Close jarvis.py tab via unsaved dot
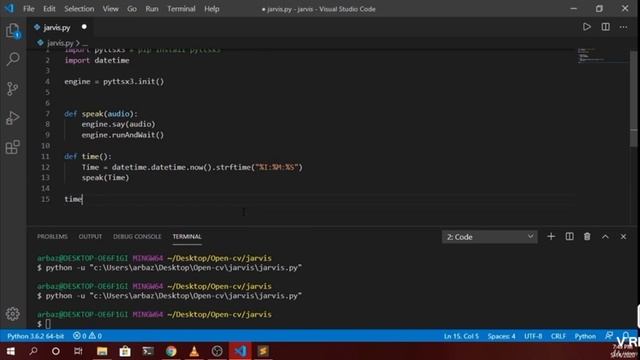Image resolution: width=640 pixels, height=360 pixels. point(84,27)
